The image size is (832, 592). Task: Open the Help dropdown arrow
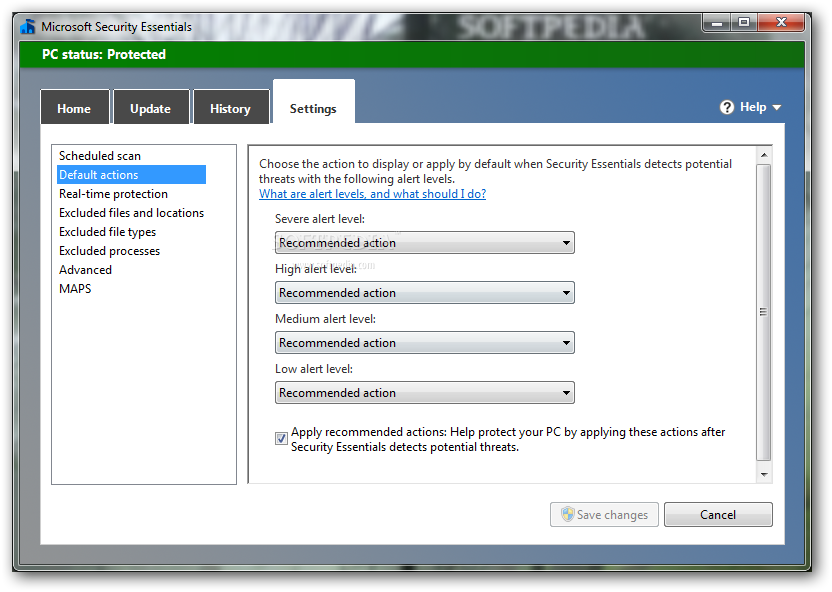tap(776, 108)
